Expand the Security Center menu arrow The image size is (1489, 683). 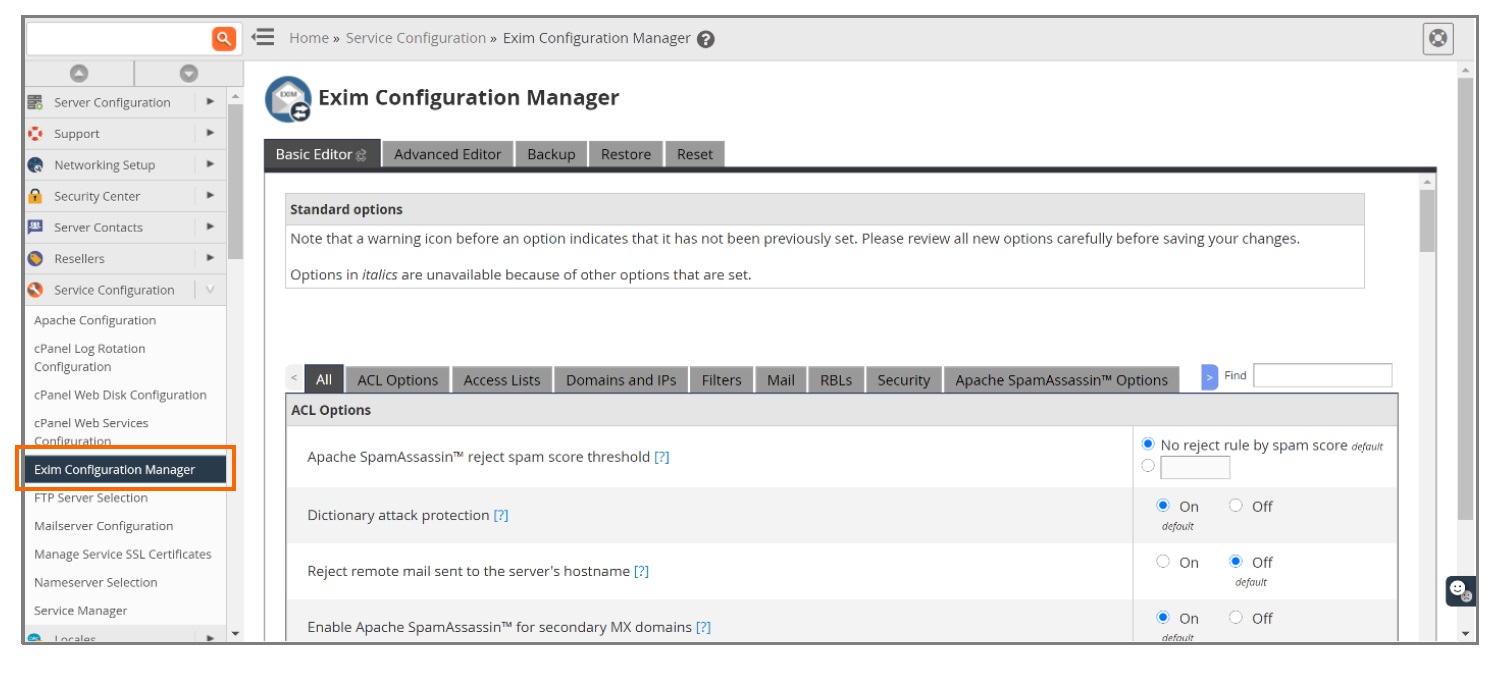tap(210, 196)
